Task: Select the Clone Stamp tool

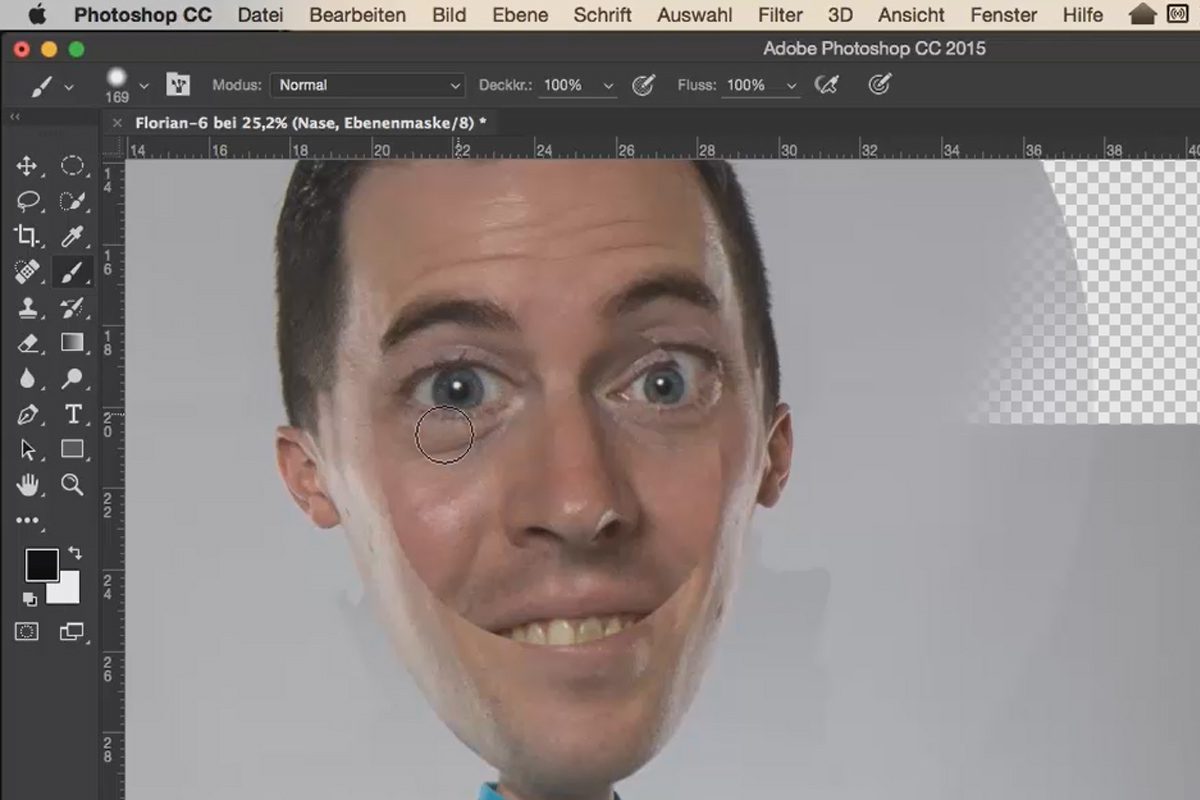Action: tap(28, 307)
